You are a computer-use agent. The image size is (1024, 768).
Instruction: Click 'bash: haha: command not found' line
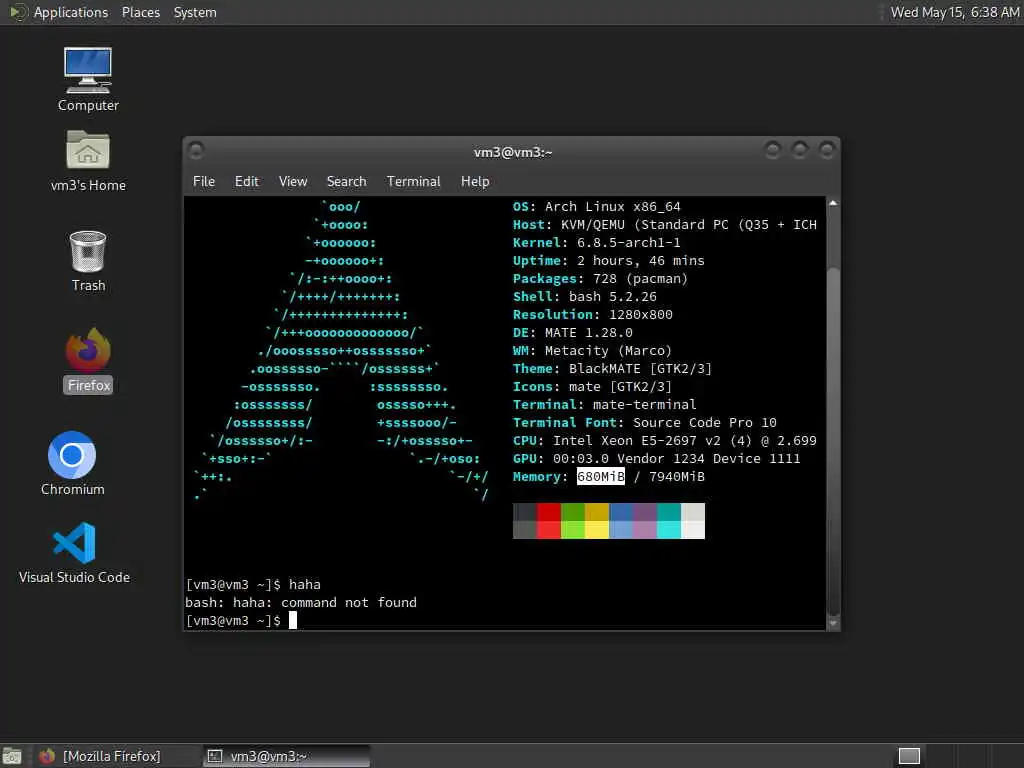[x=301, y=602]
